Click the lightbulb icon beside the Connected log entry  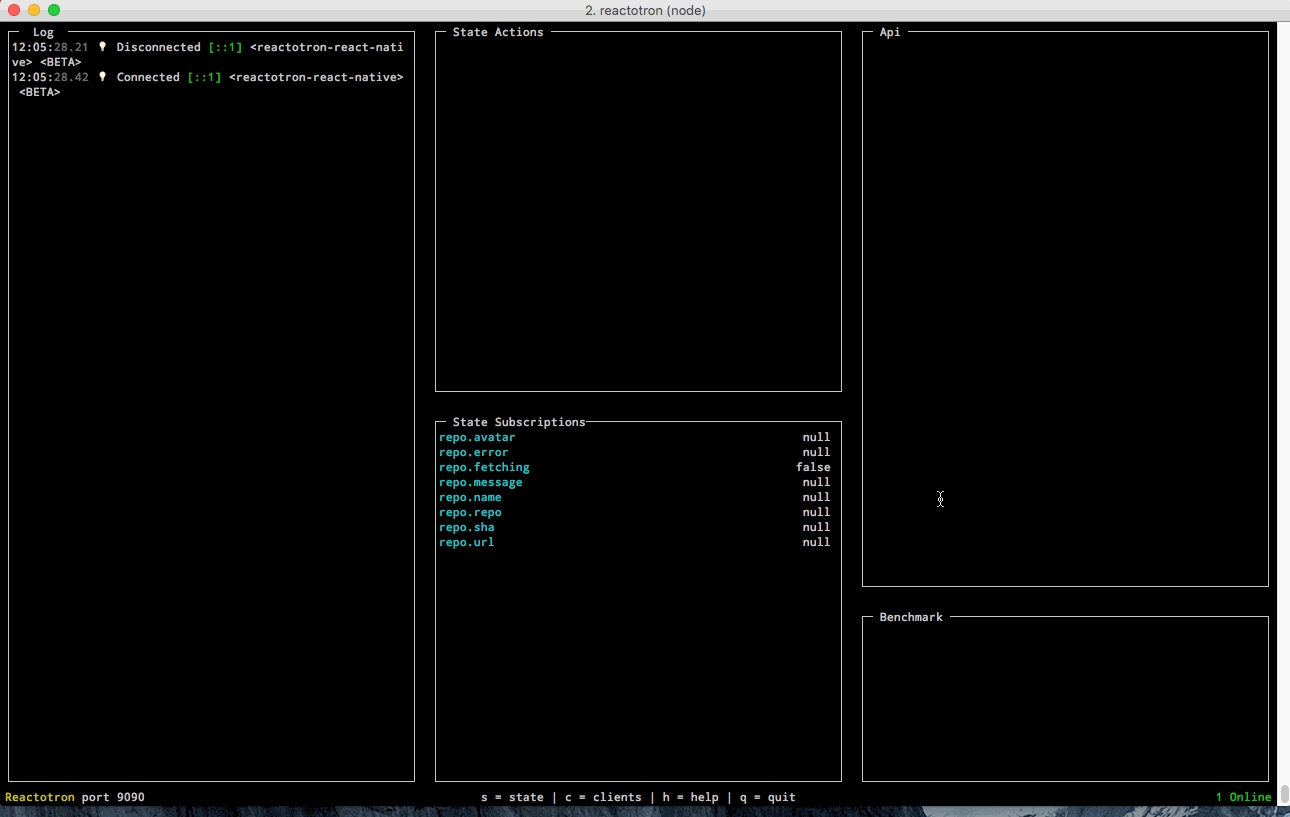pyautogui.click(x=102, y=77)
